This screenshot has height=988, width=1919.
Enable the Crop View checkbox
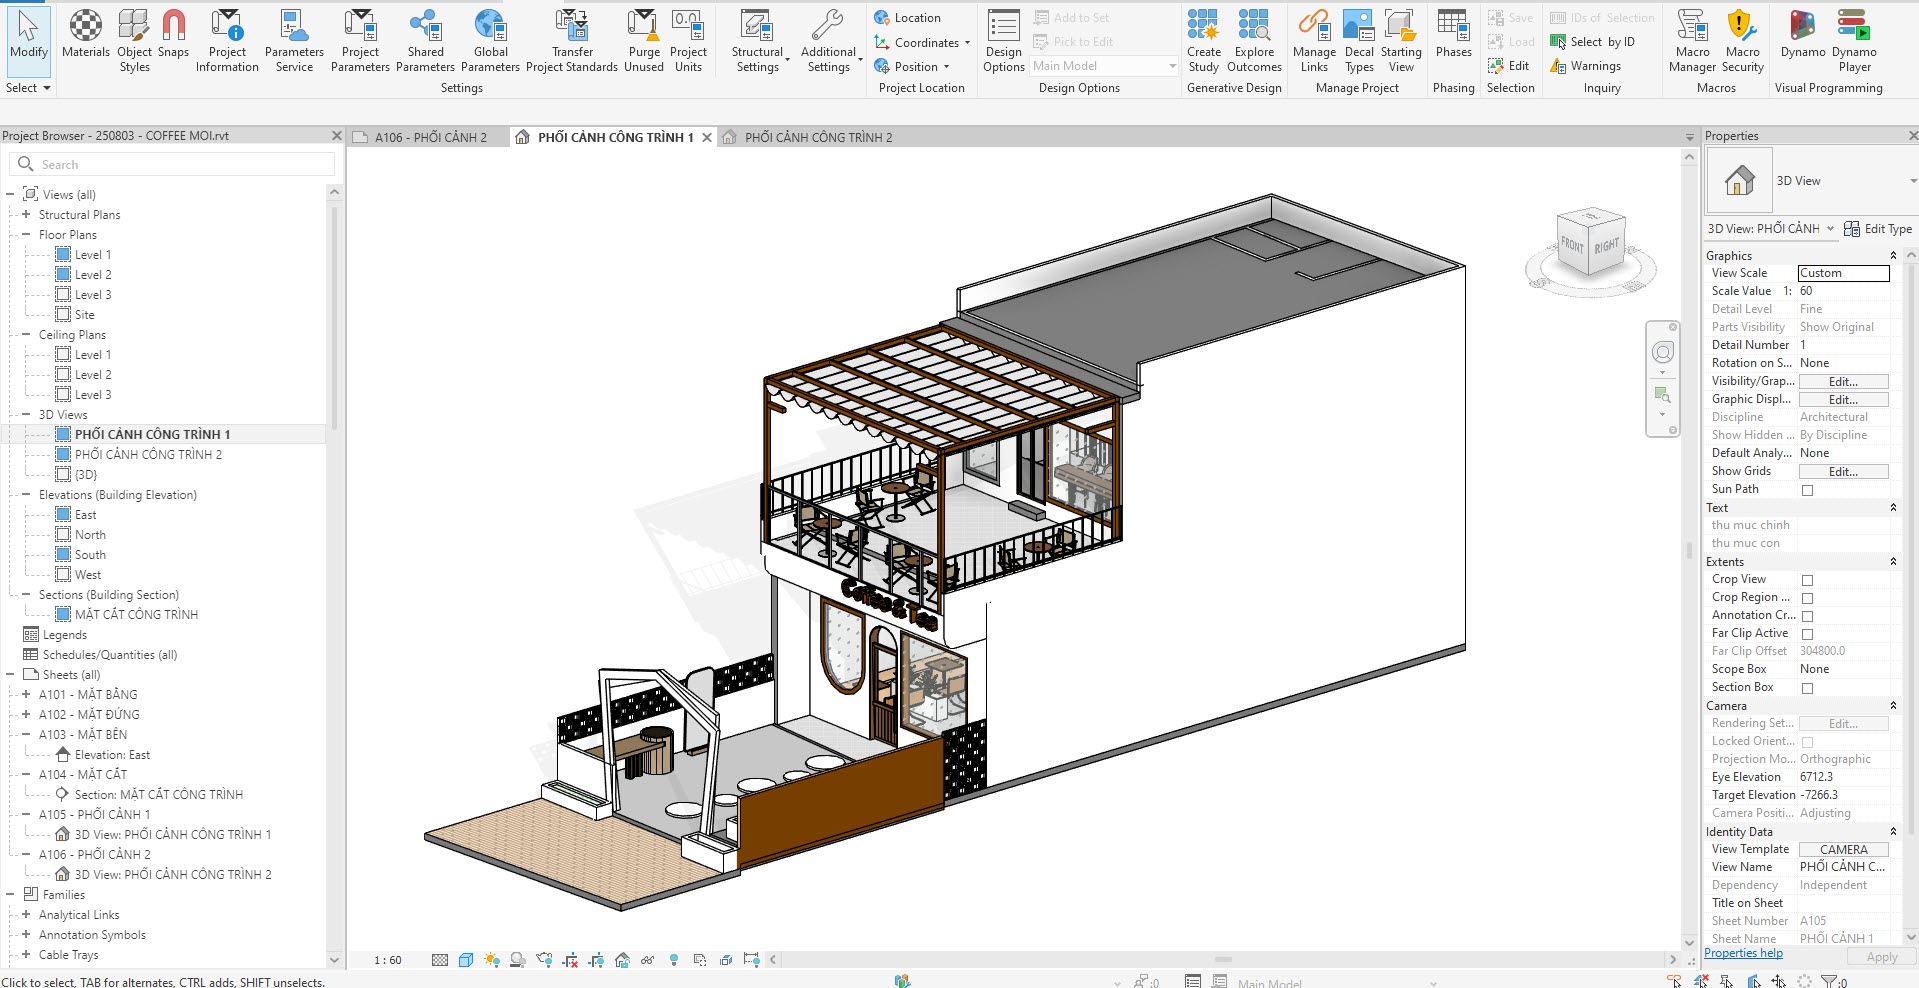point(1807,580)
